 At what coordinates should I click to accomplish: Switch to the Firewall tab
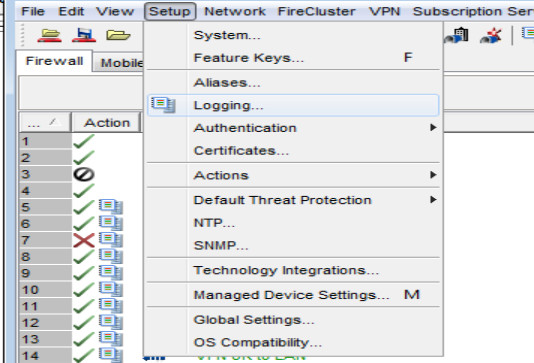coord(54,61)
